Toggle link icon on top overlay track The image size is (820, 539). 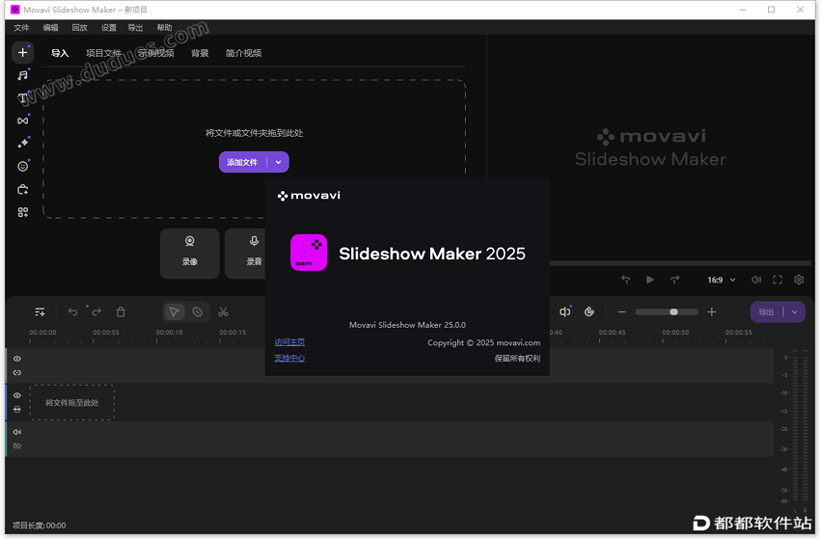17,373
